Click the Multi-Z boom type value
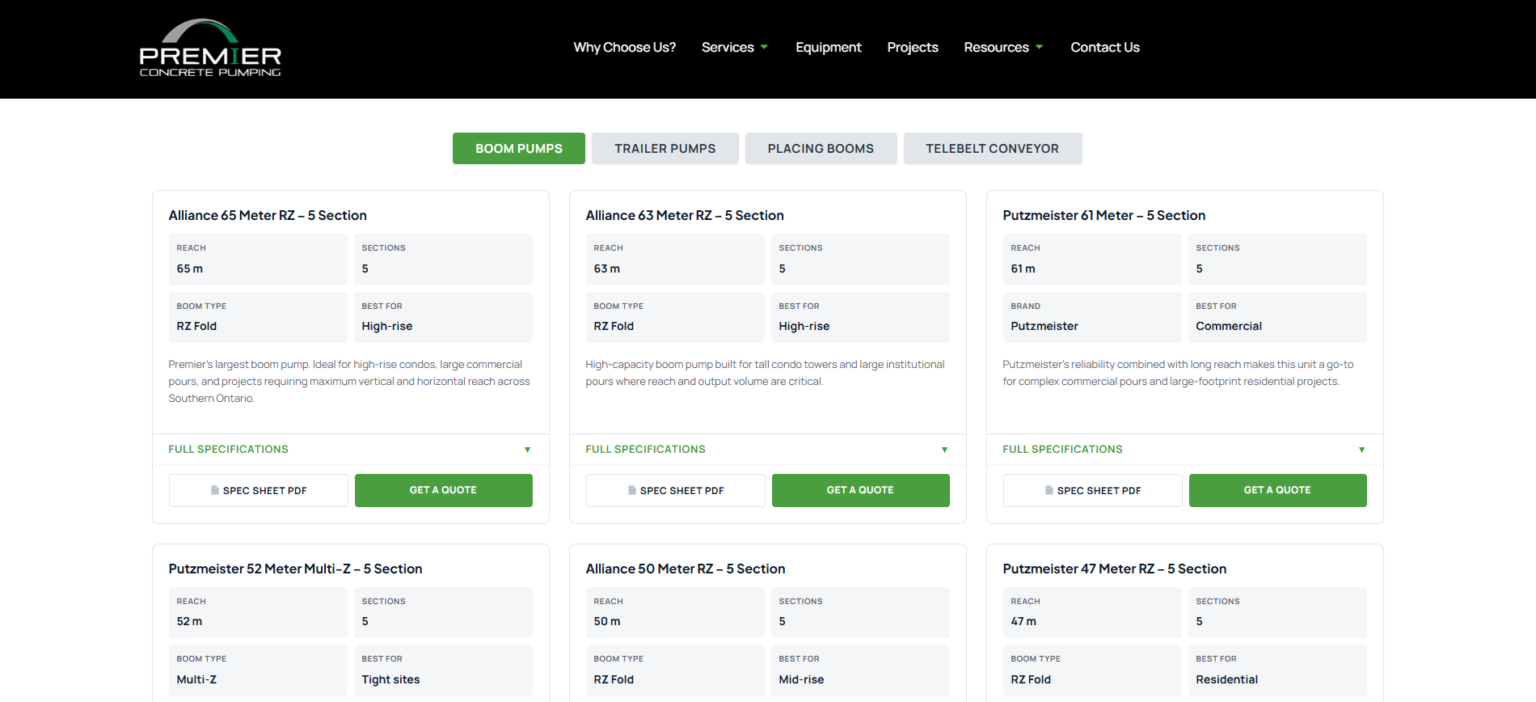Image resolution: width=1536 pixels, height=702 pixels. click(x=197, y=679)
